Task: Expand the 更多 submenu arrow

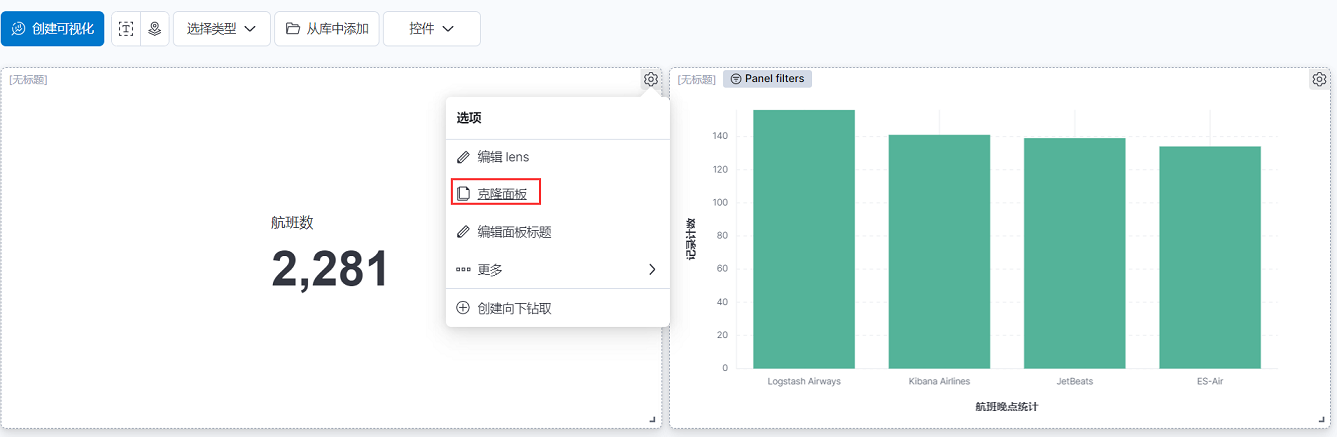Action: (x=652, y=269)
